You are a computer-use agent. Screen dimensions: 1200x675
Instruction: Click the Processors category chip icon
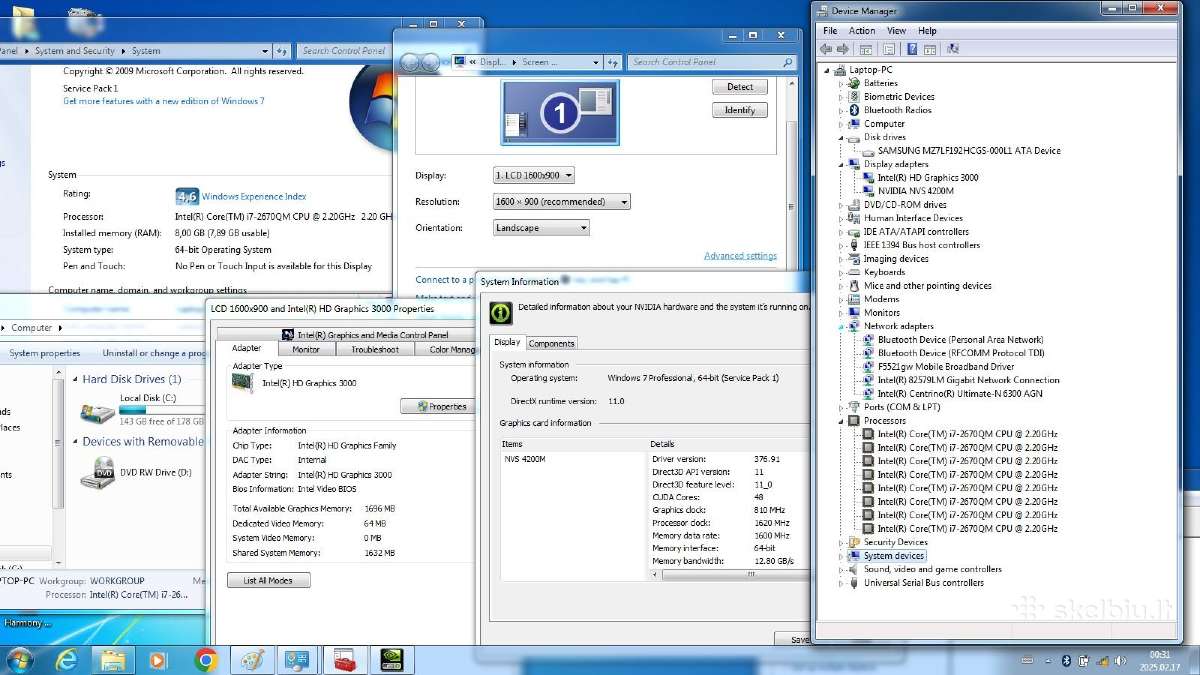coord(854,421)
